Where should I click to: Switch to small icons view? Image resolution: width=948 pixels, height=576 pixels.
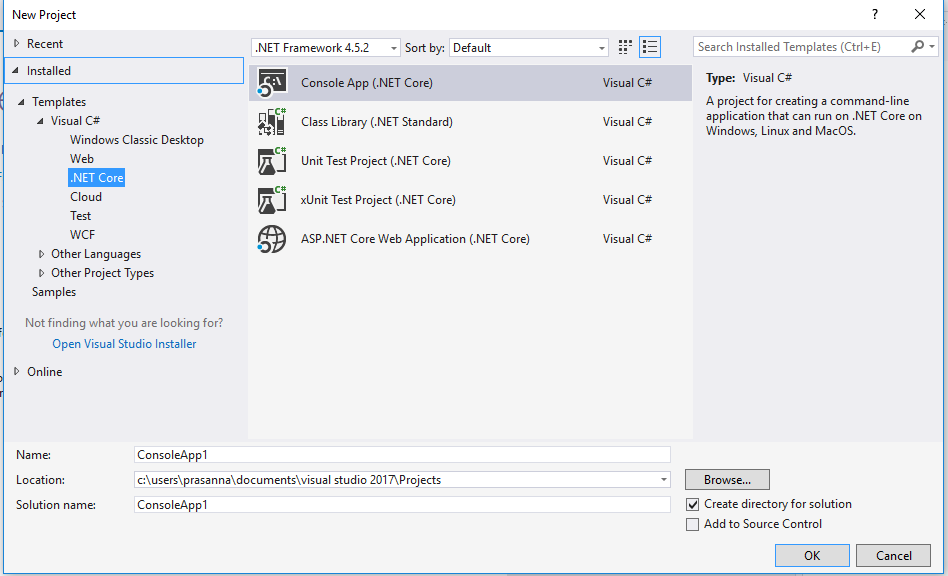click(626, 47)
